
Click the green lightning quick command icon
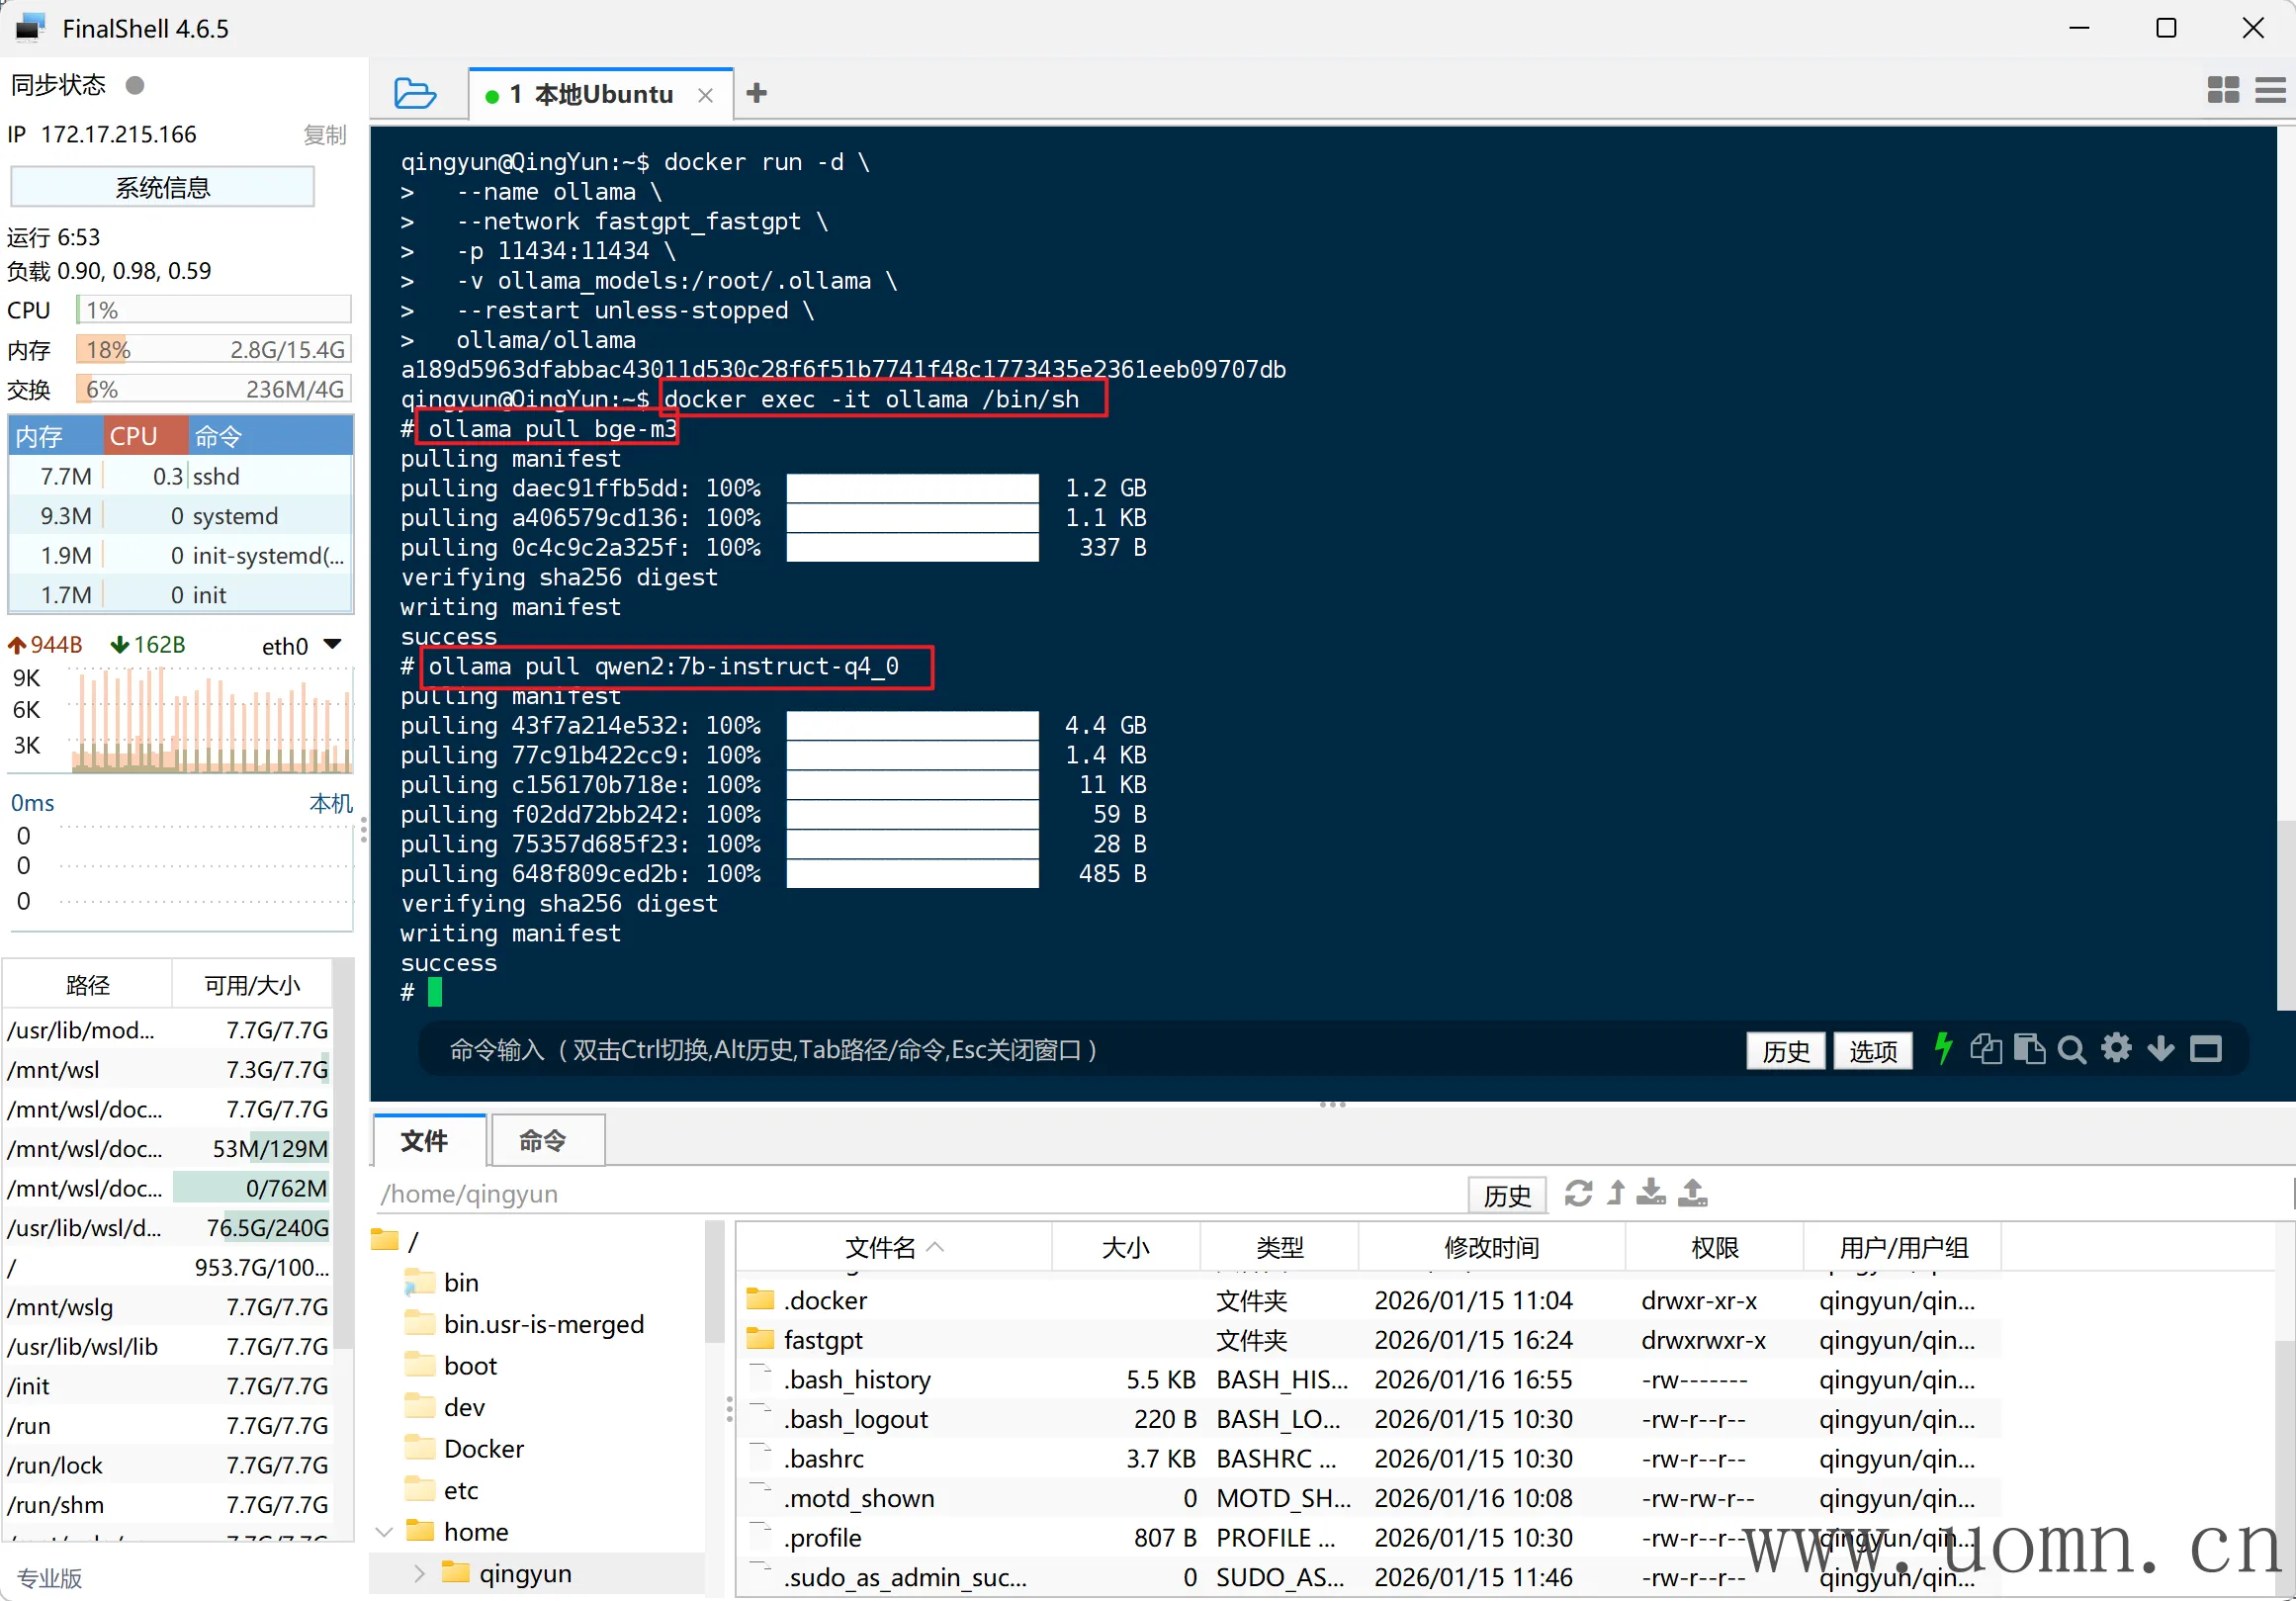click(x=1943, y=1049)
